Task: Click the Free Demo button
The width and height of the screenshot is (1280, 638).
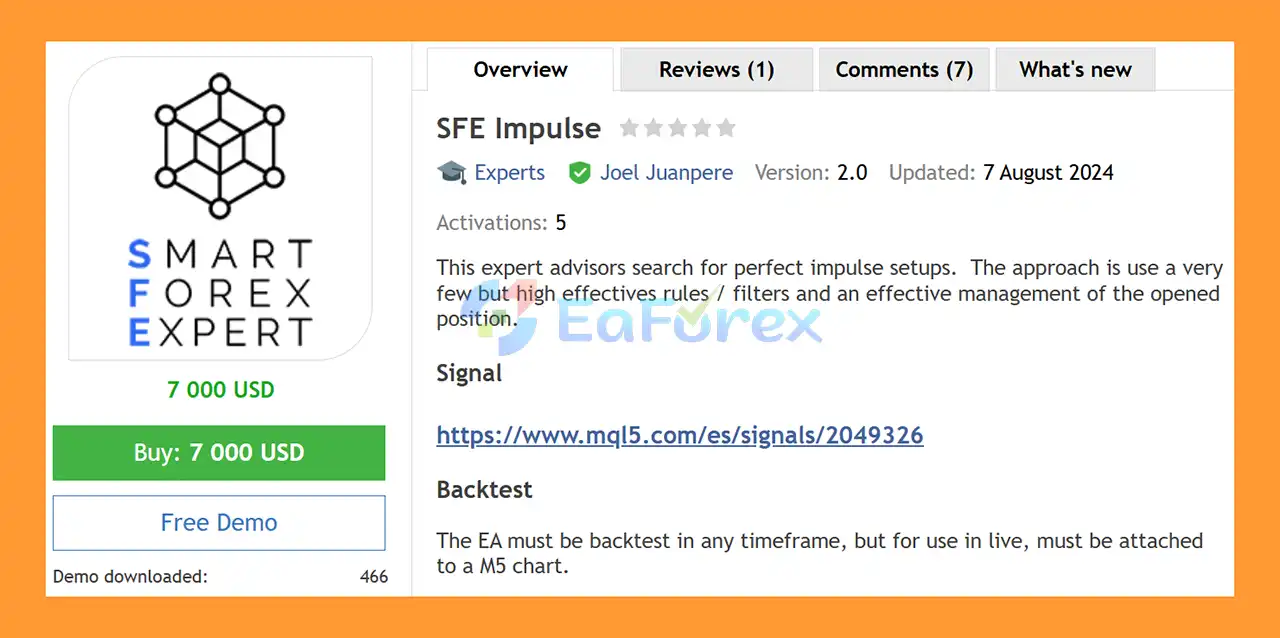Action: coord(219,522)
